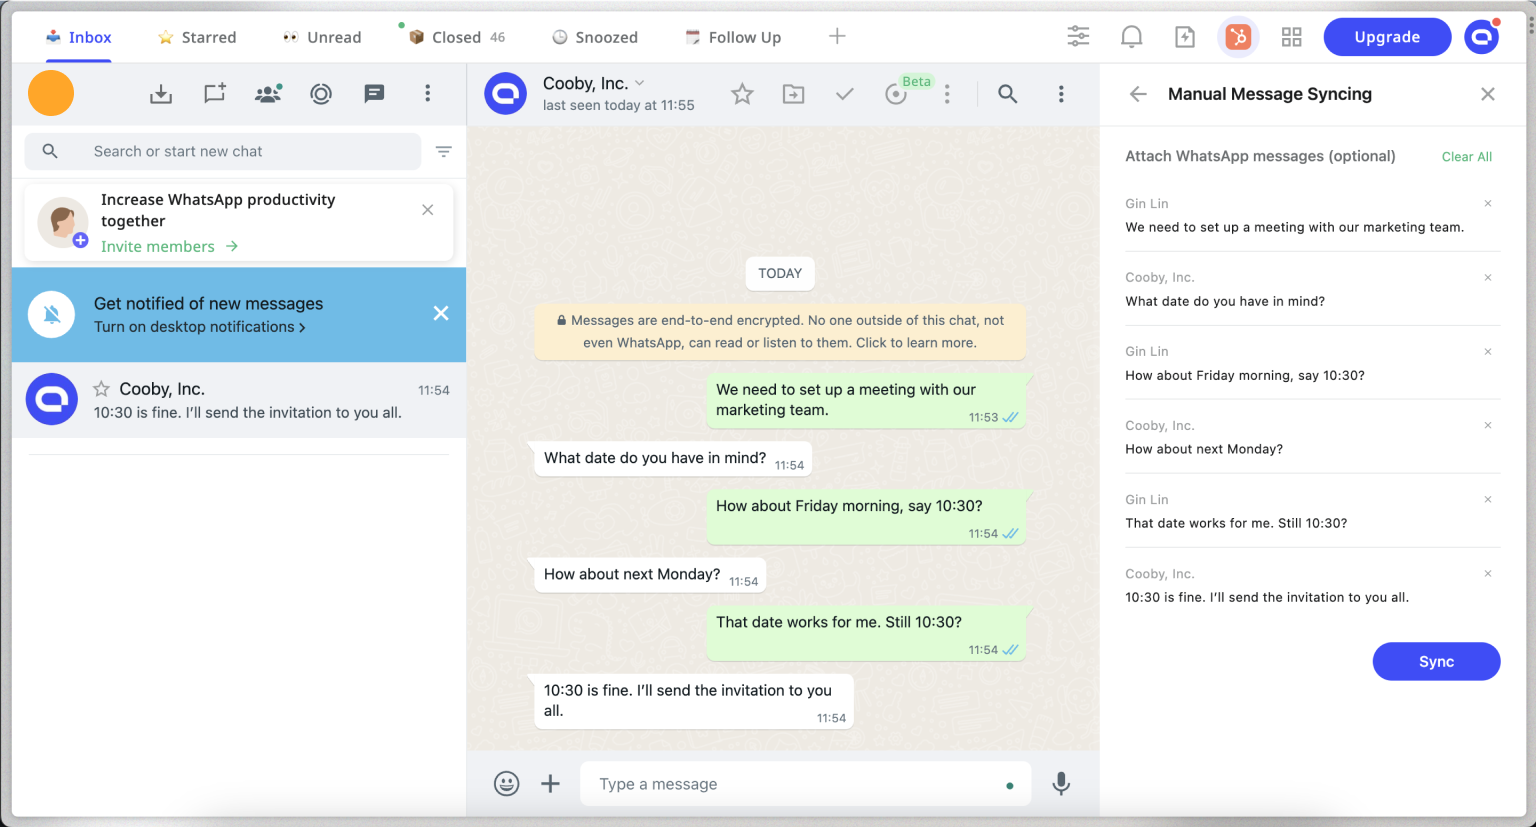1536x827 pixels.
Task: Dismiss the Increase WhatsApp productivity card
Action: (428, 210)
